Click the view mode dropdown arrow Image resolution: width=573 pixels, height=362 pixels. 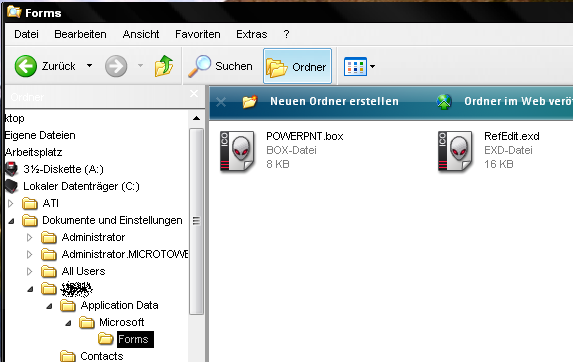(x=372, y=66)
